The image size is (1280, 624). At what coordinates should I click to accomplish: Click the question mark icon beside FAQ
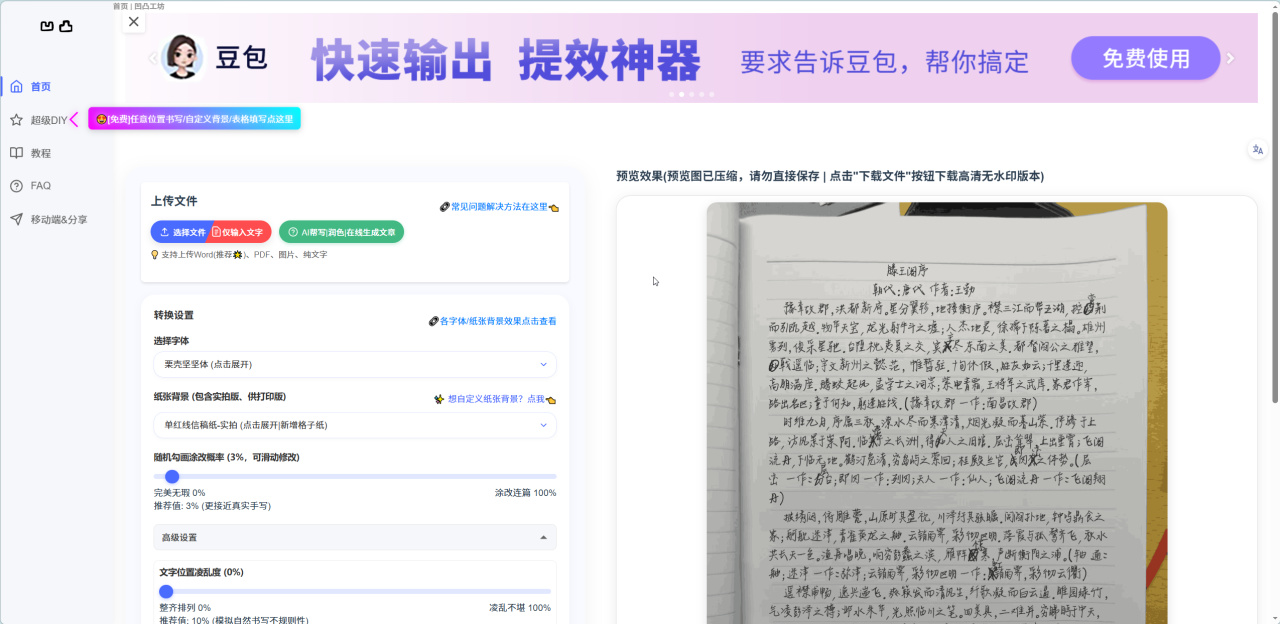(16, 186)
